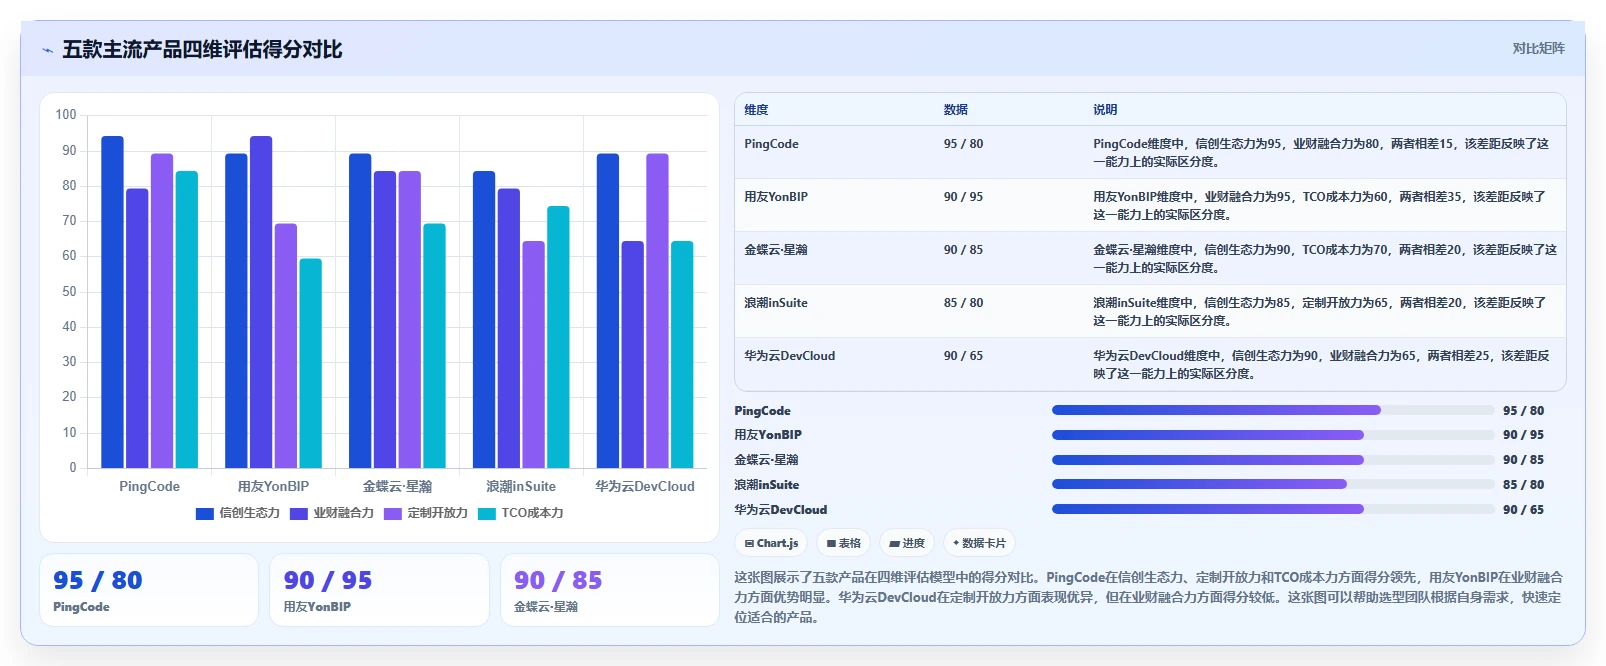Open the 95 / 80 PingCode stat card
The width and height of the screenshot is (1606, 666).
(149, 590)
